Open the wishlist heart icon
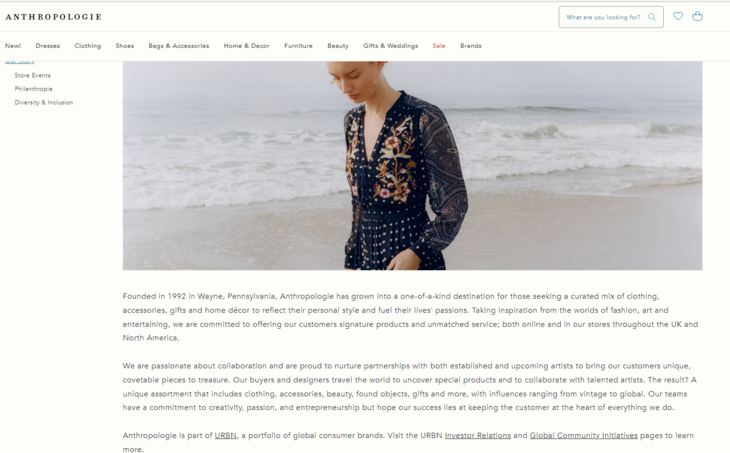Screen dimensions: 730x453 point(678,16)
